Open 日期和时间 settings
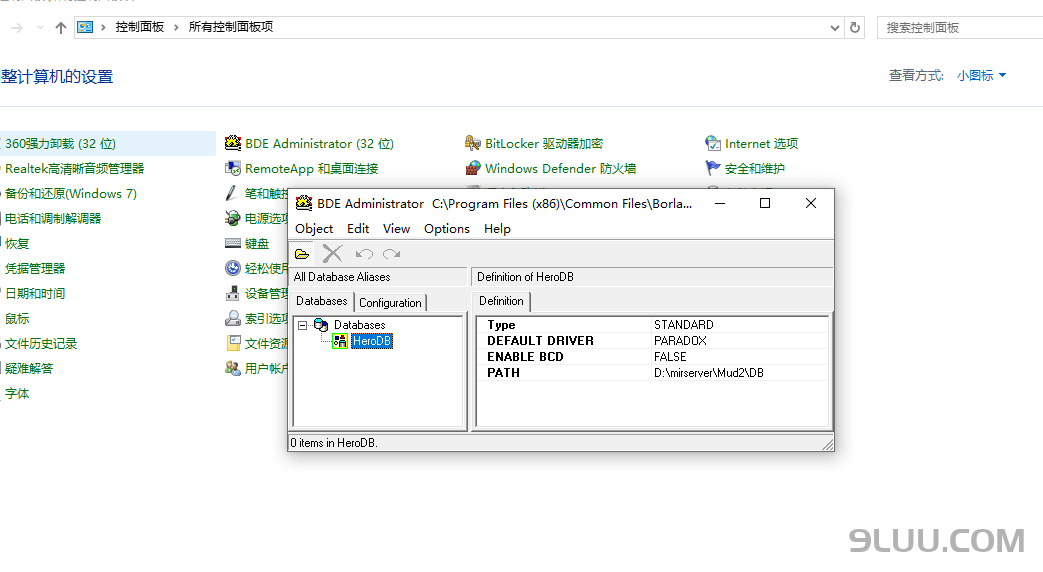This screenshot has width=1043, height=572. [x=35, y=293]
